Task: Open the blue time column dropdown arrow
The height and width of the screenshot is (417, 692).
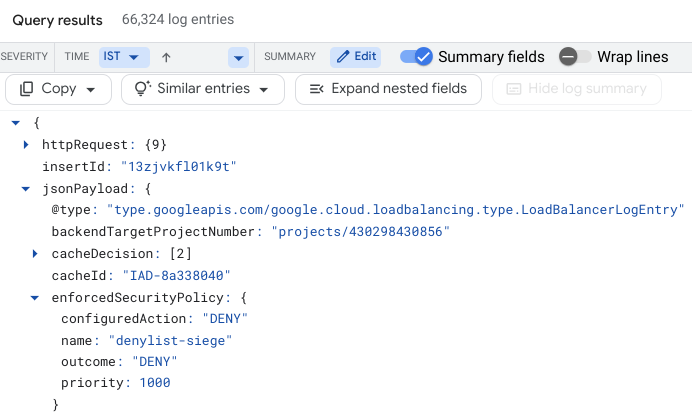Action: click(x=238, y=58)
